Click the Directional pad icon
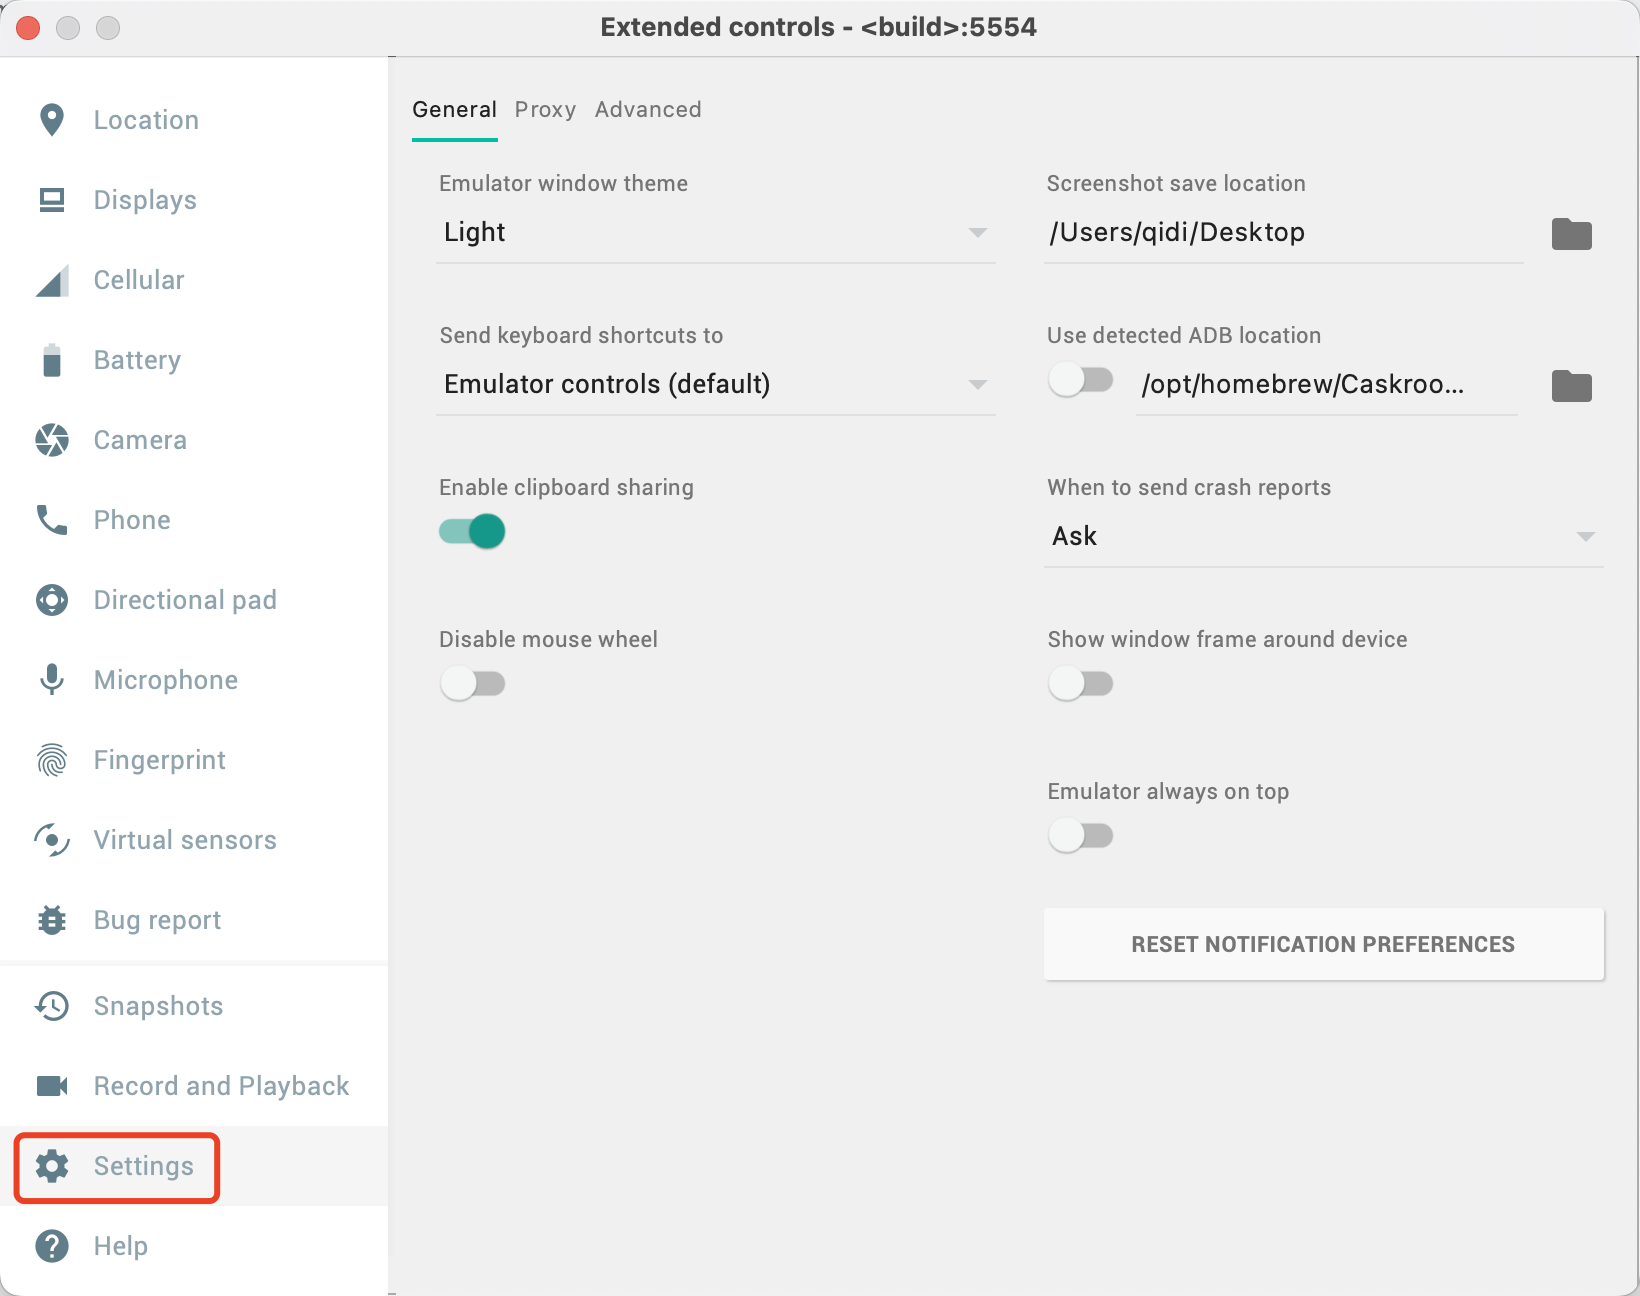The height and width of the screenshot is (1296, 1640). pyautogui.click(x=52, y=600)
